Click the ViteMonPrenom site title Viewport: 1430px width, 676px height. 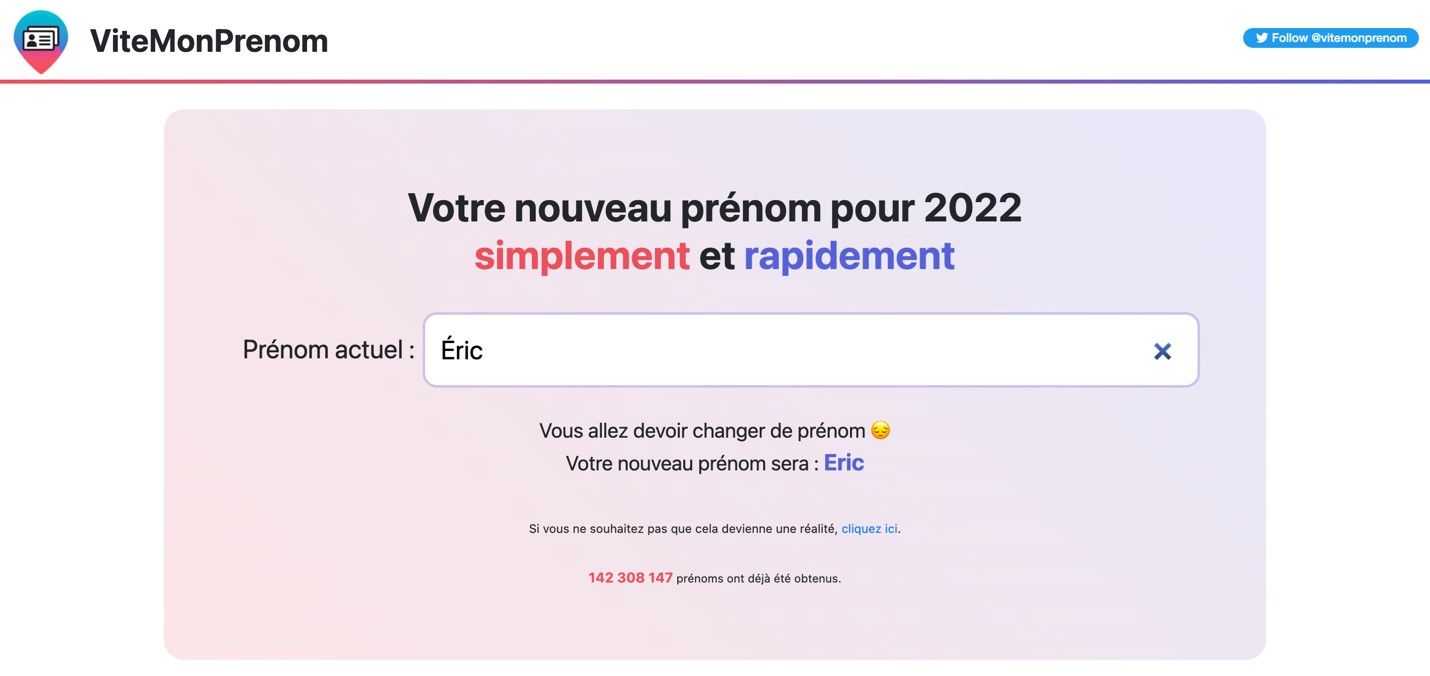coord(209,41)
